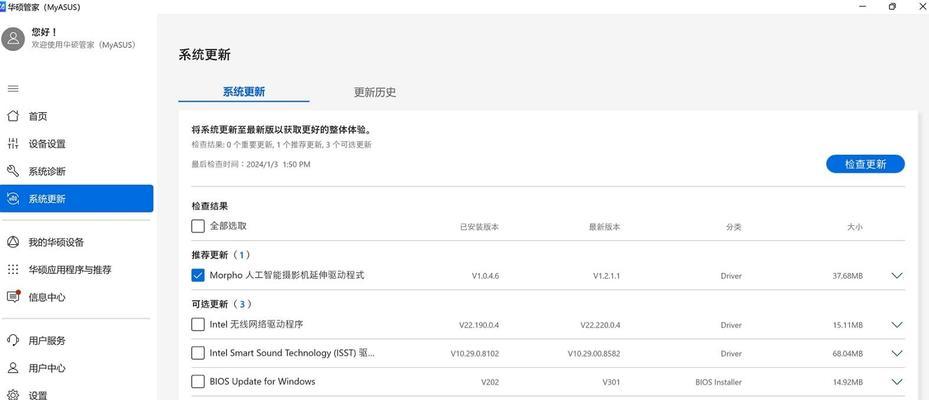Open 首页 in the sidebar
This screenshot has height=400, width=929.
point(38,117)
